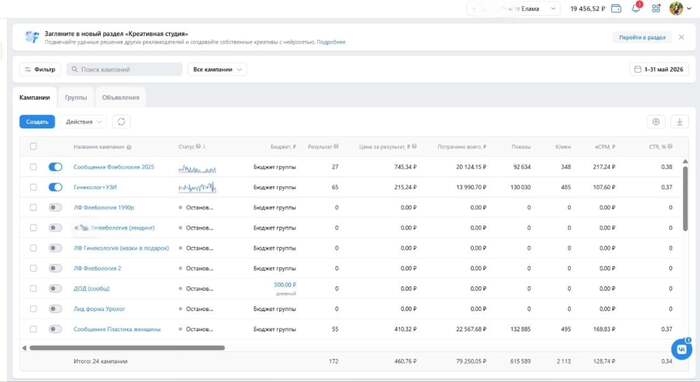Click the Итого: 24 кампании summary
Screen dimensions: 700x382
[x=100, y=361]
